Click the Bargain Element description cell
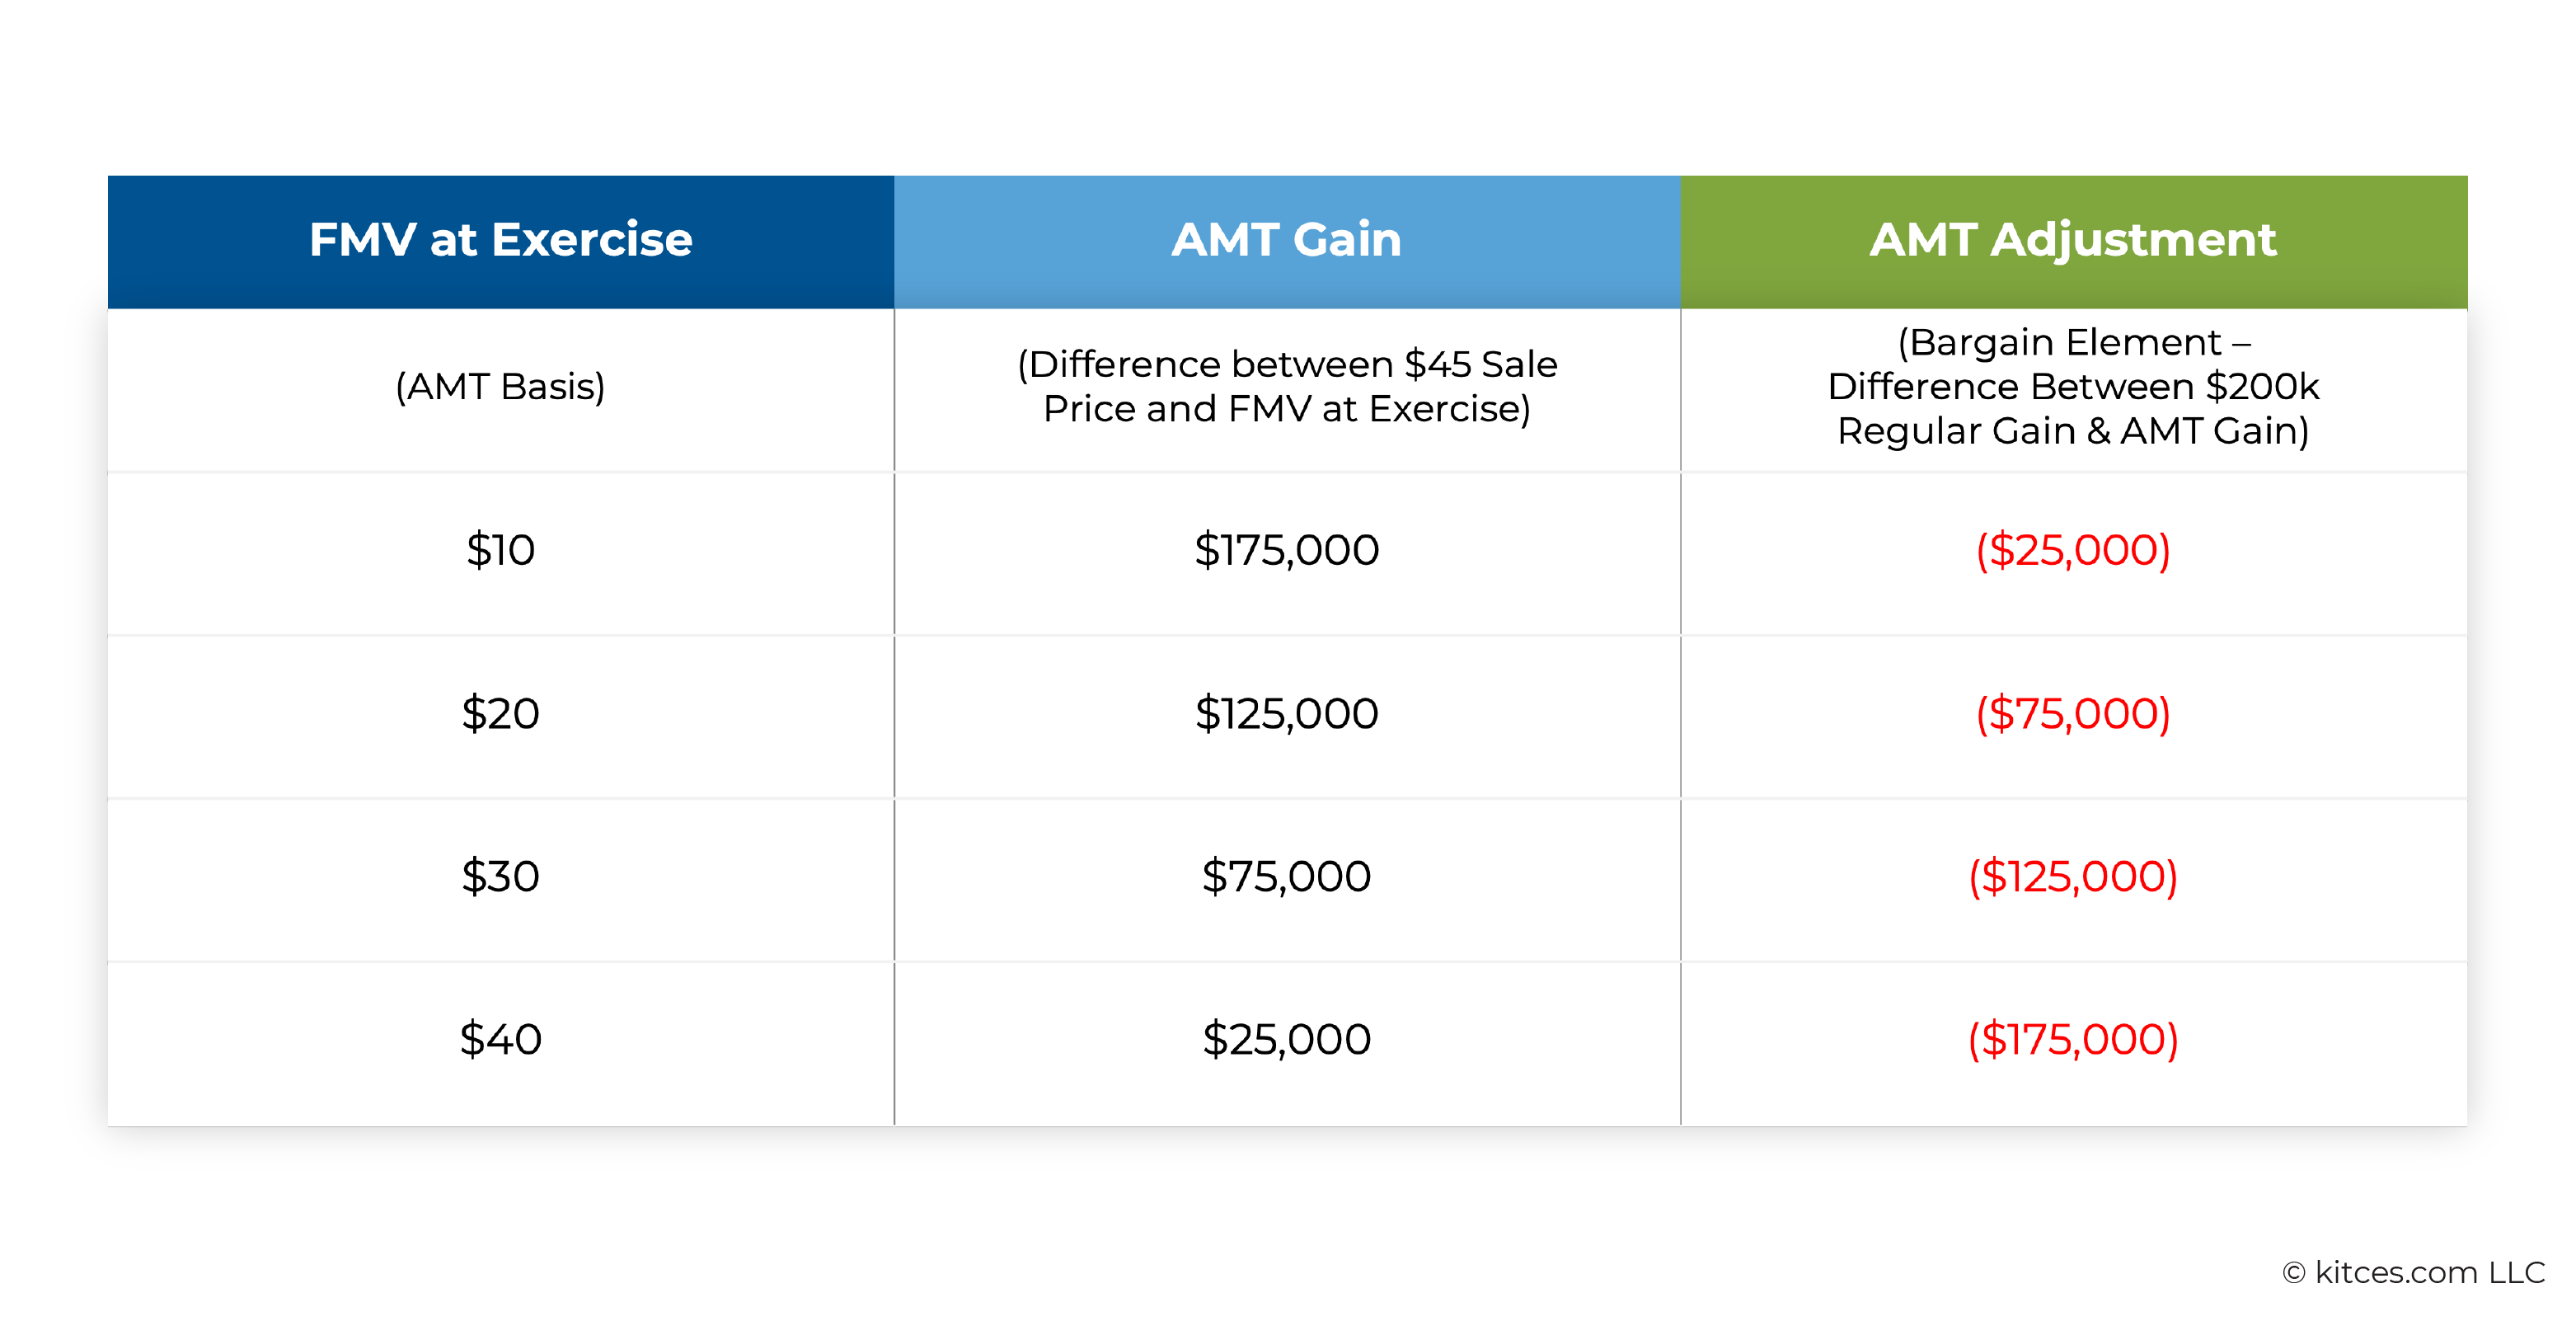 [x=2073, y=387]
